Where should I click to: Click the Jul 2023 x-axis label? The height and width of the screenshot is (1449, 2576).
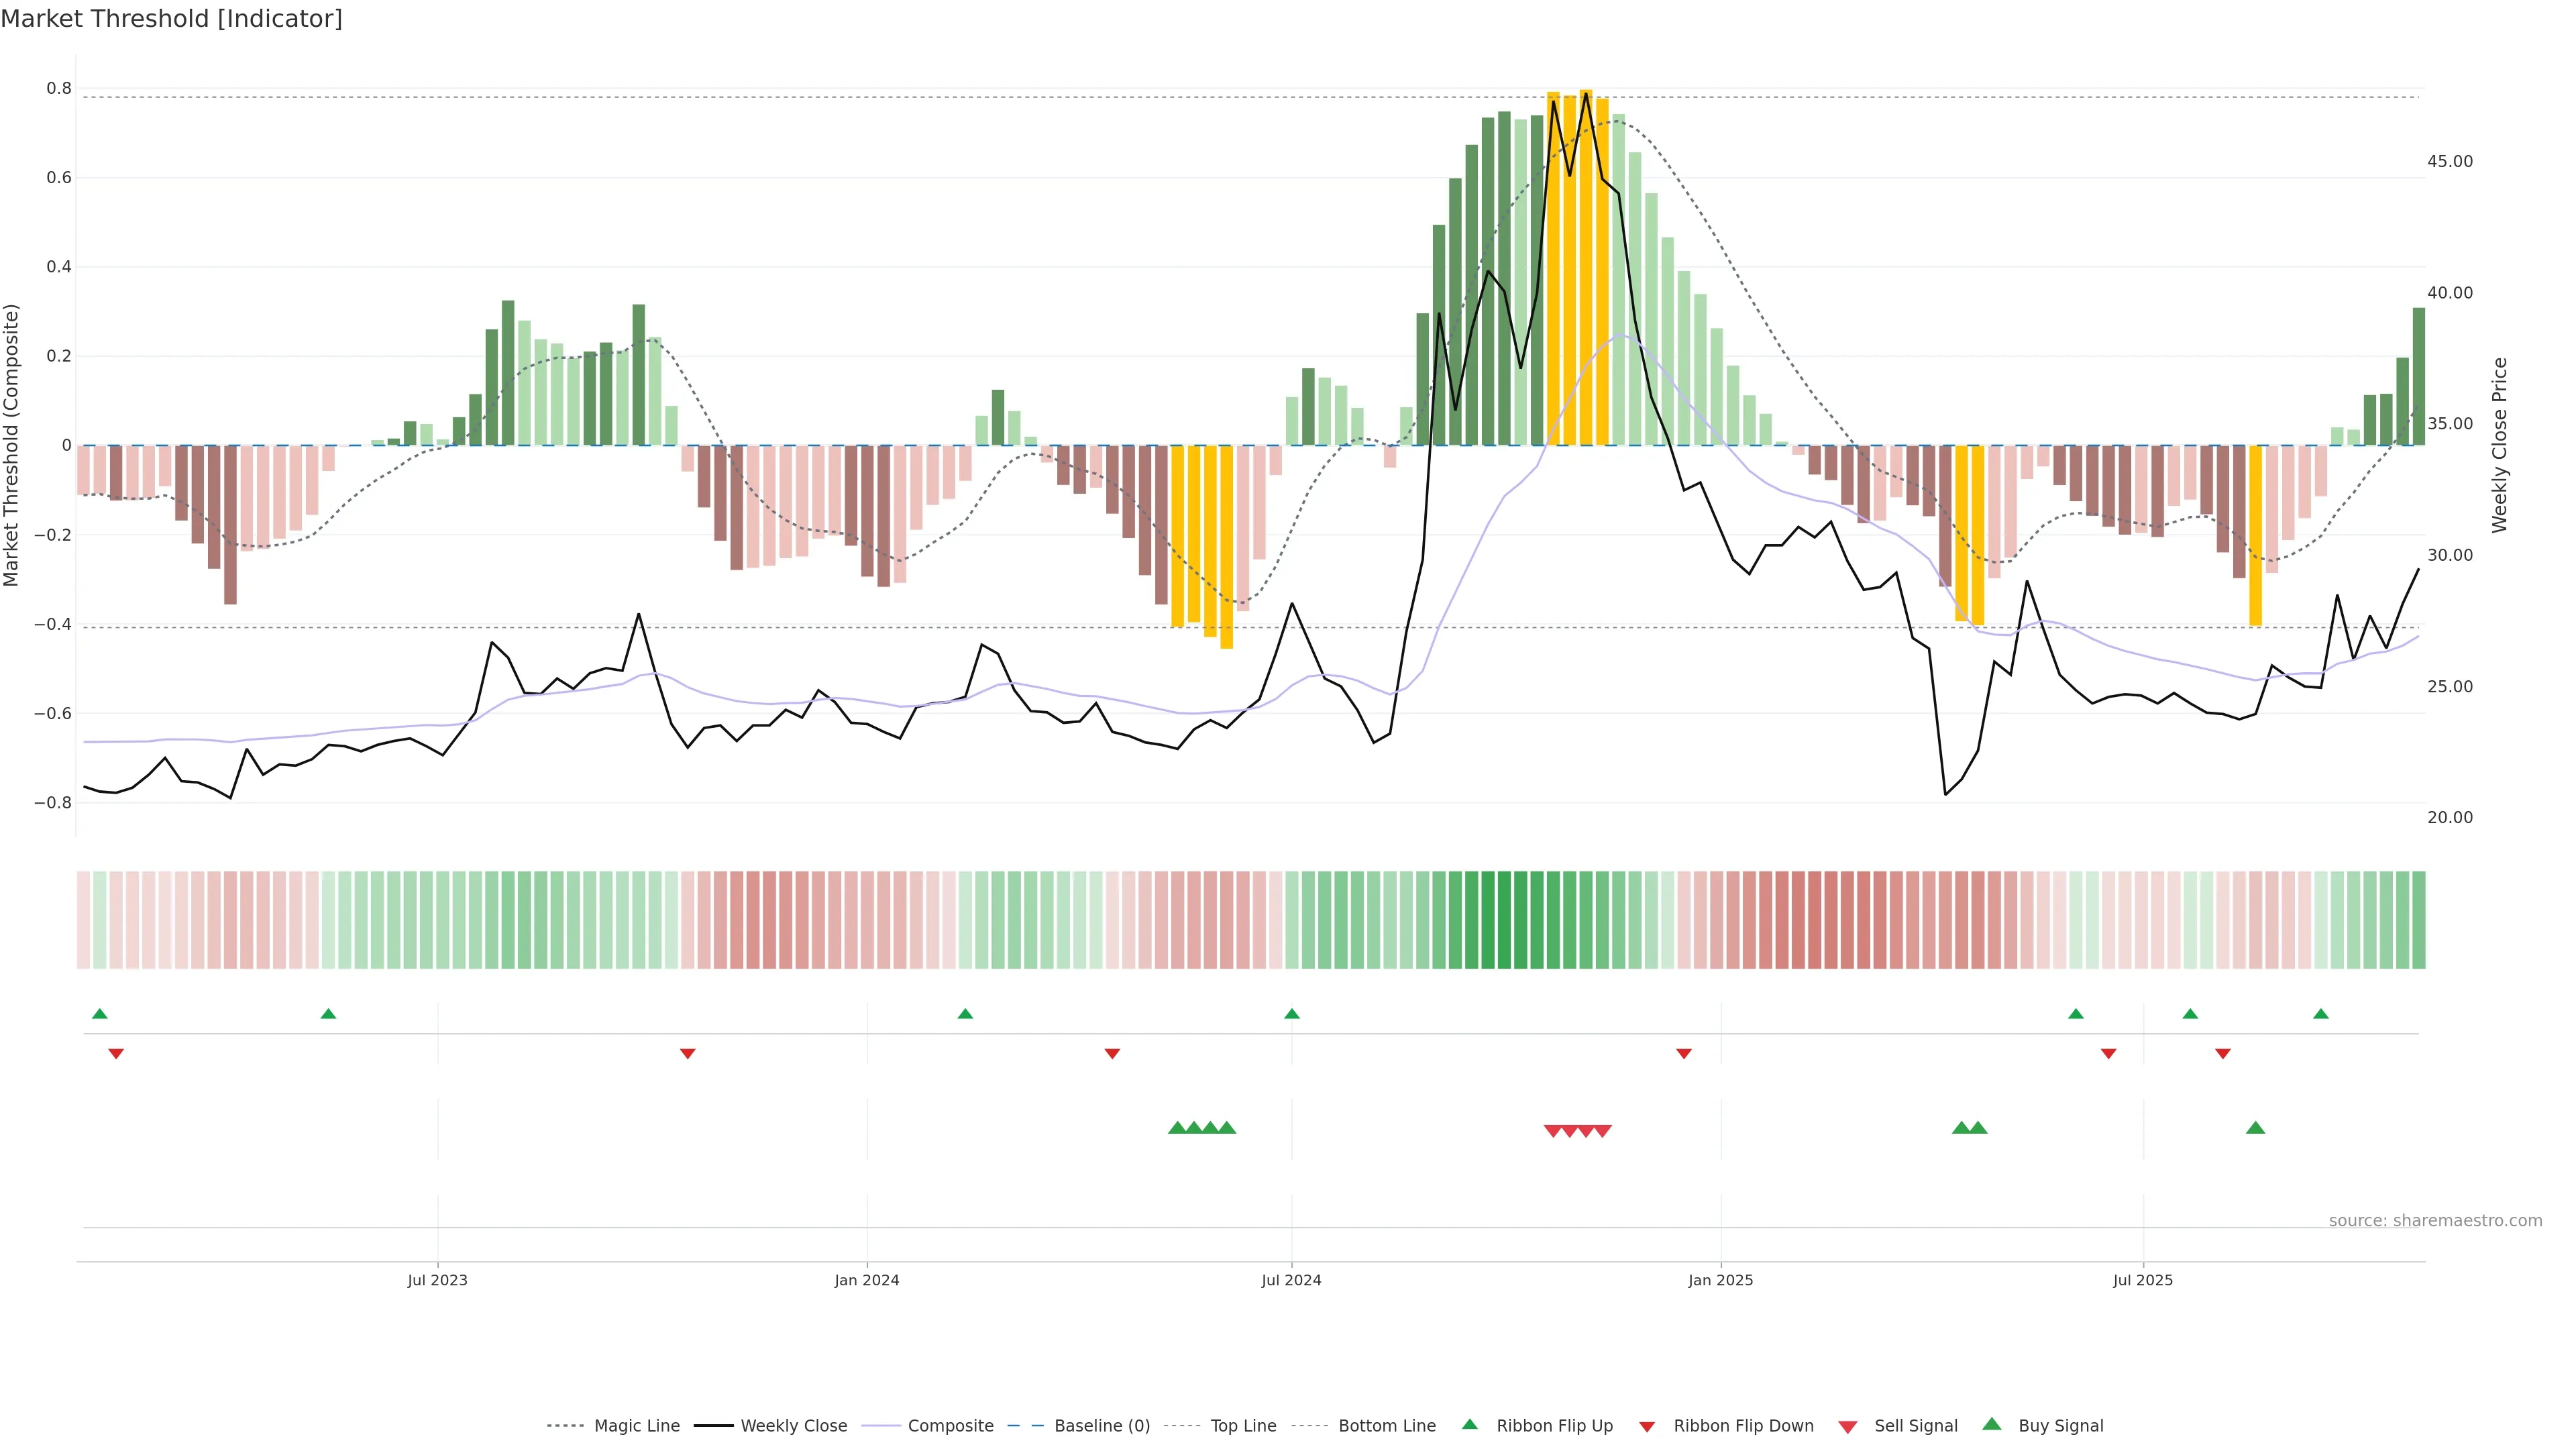(437, 1280)
